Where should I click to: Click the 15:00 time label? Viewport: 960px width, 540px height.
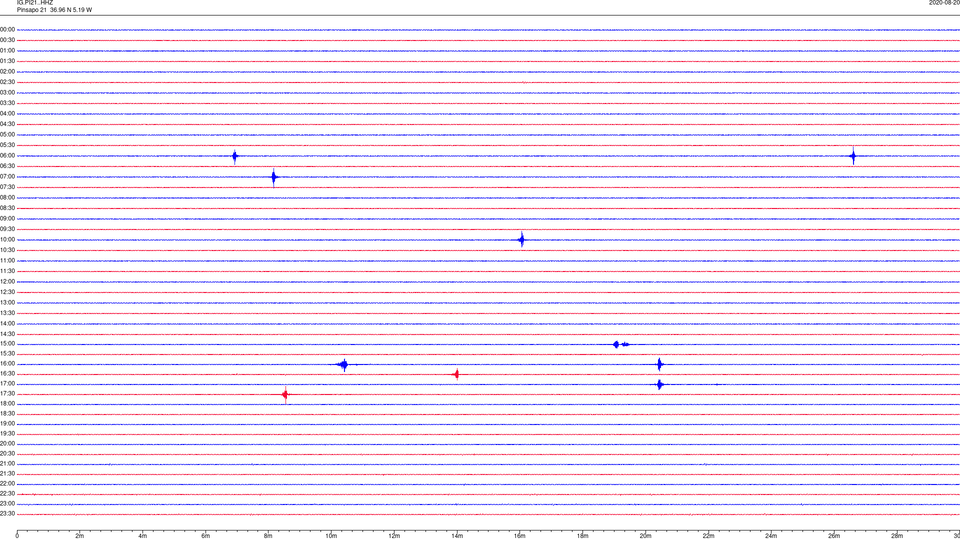[x=7, y=344]
